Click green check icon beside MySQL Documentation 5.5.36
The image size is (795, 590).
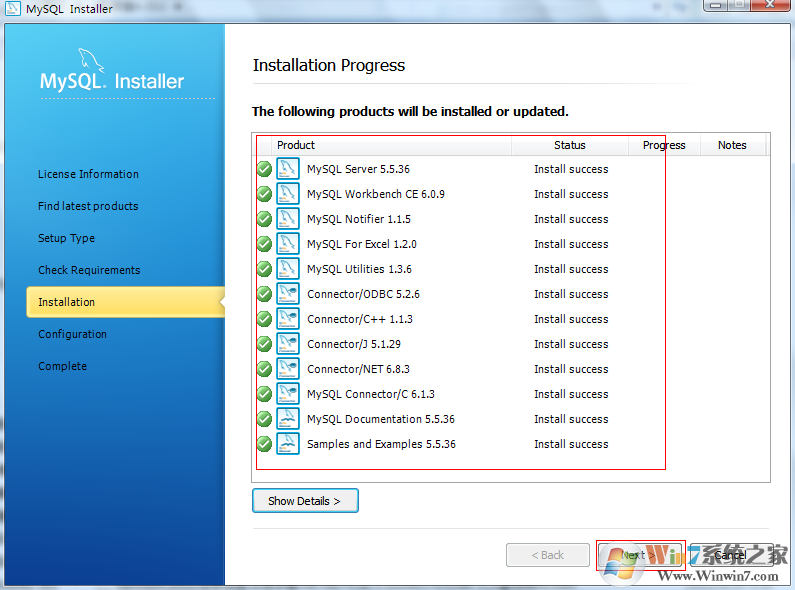264,419
